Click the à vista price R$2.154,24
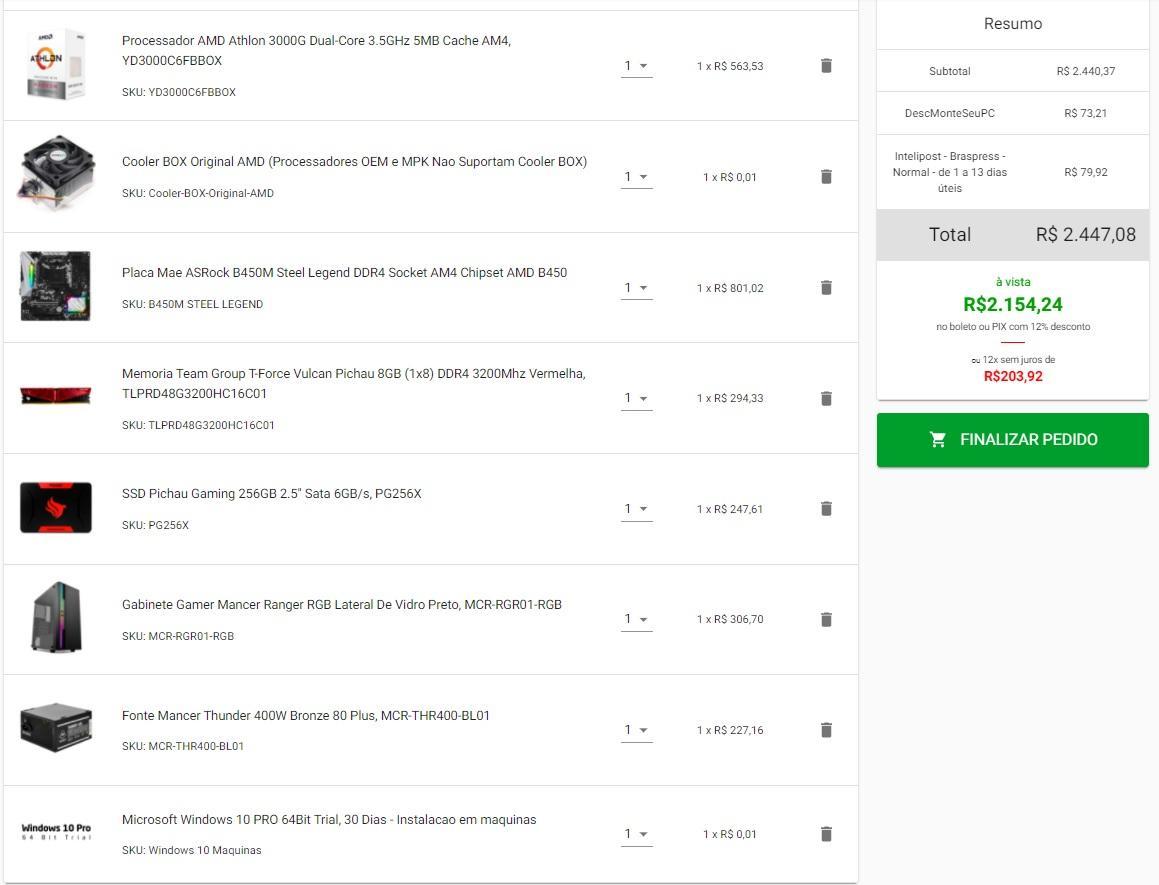Image resolution: width=1159 pixels, height=885 pixels. pos(1013,305)
